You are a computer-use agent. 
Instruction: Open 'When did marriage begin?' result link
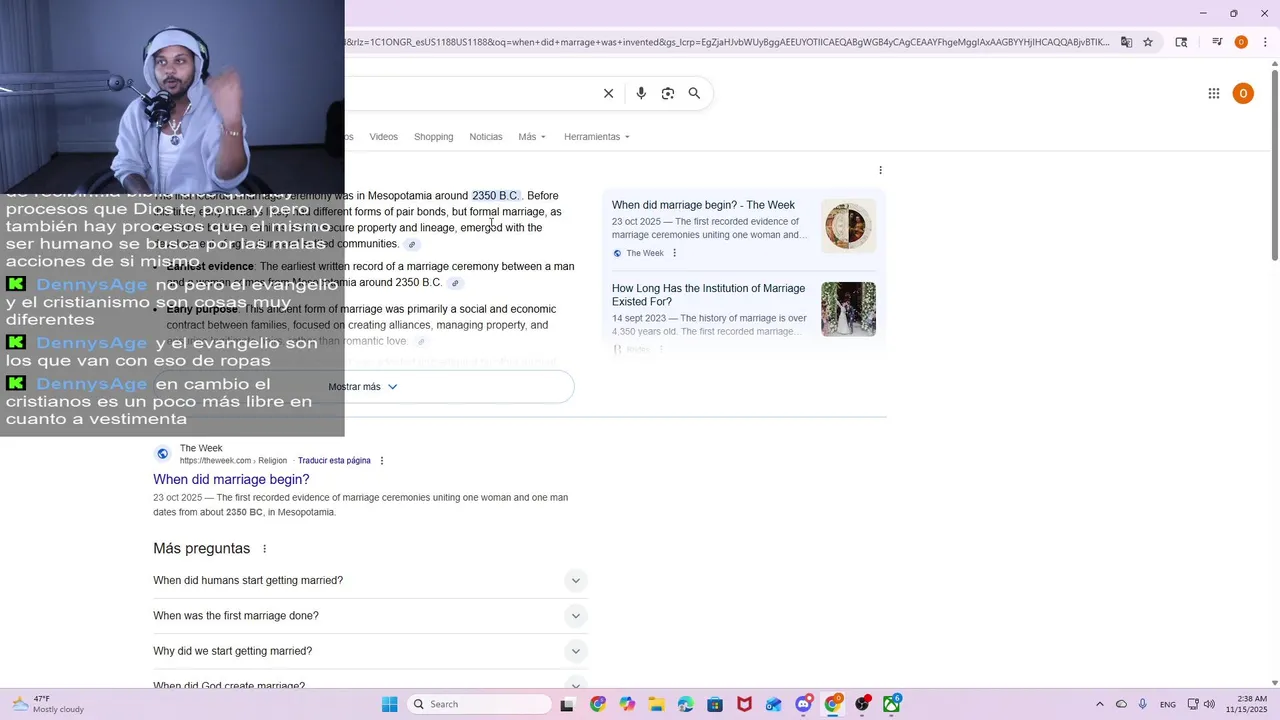click(231, 480)
